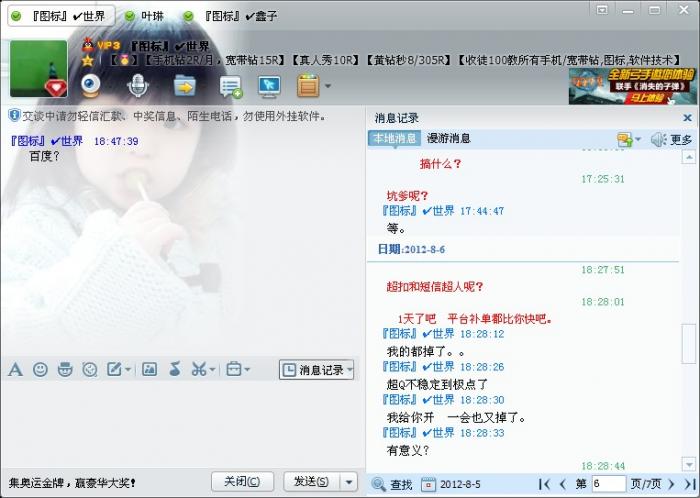Expand the toolbox briefcase dropdown arrow

[x=247, y=369]
